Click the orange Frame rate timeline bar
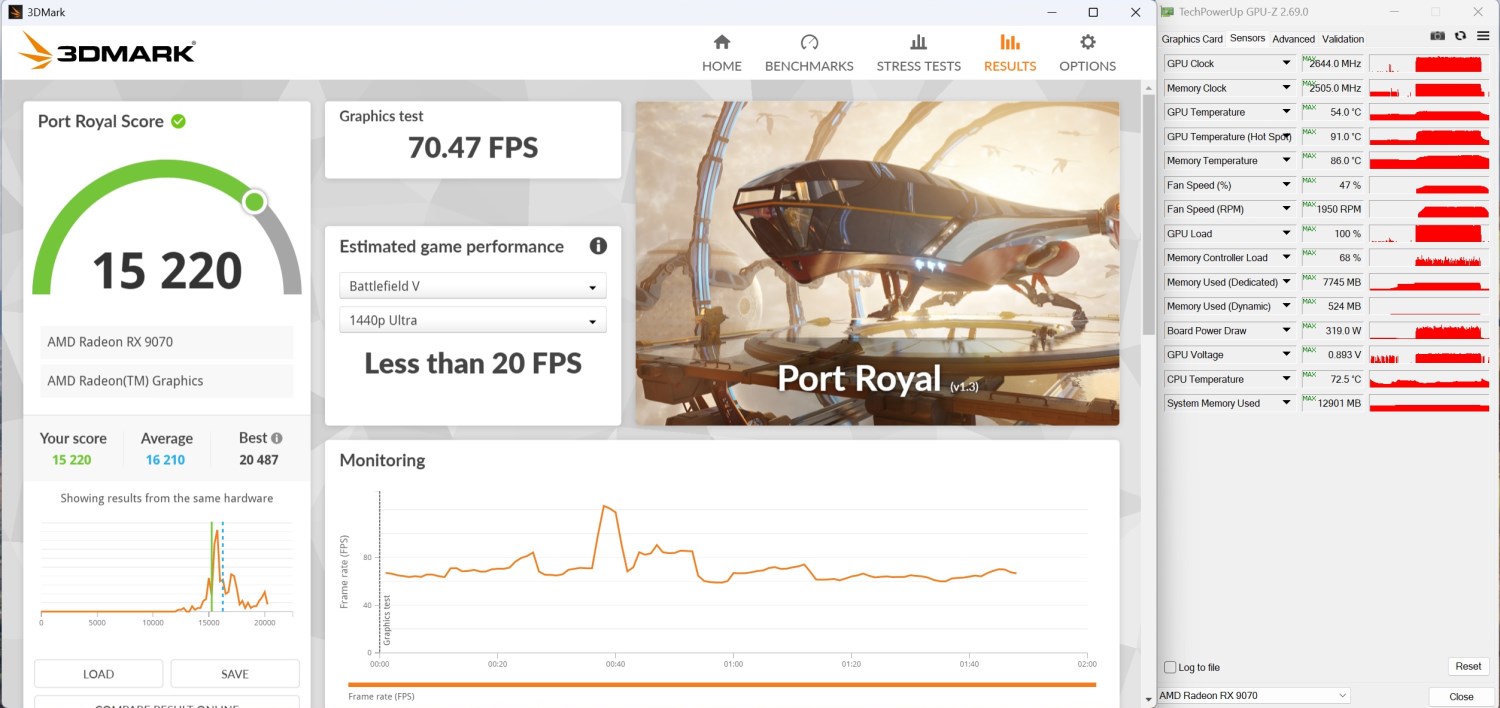 click(722, 684)
